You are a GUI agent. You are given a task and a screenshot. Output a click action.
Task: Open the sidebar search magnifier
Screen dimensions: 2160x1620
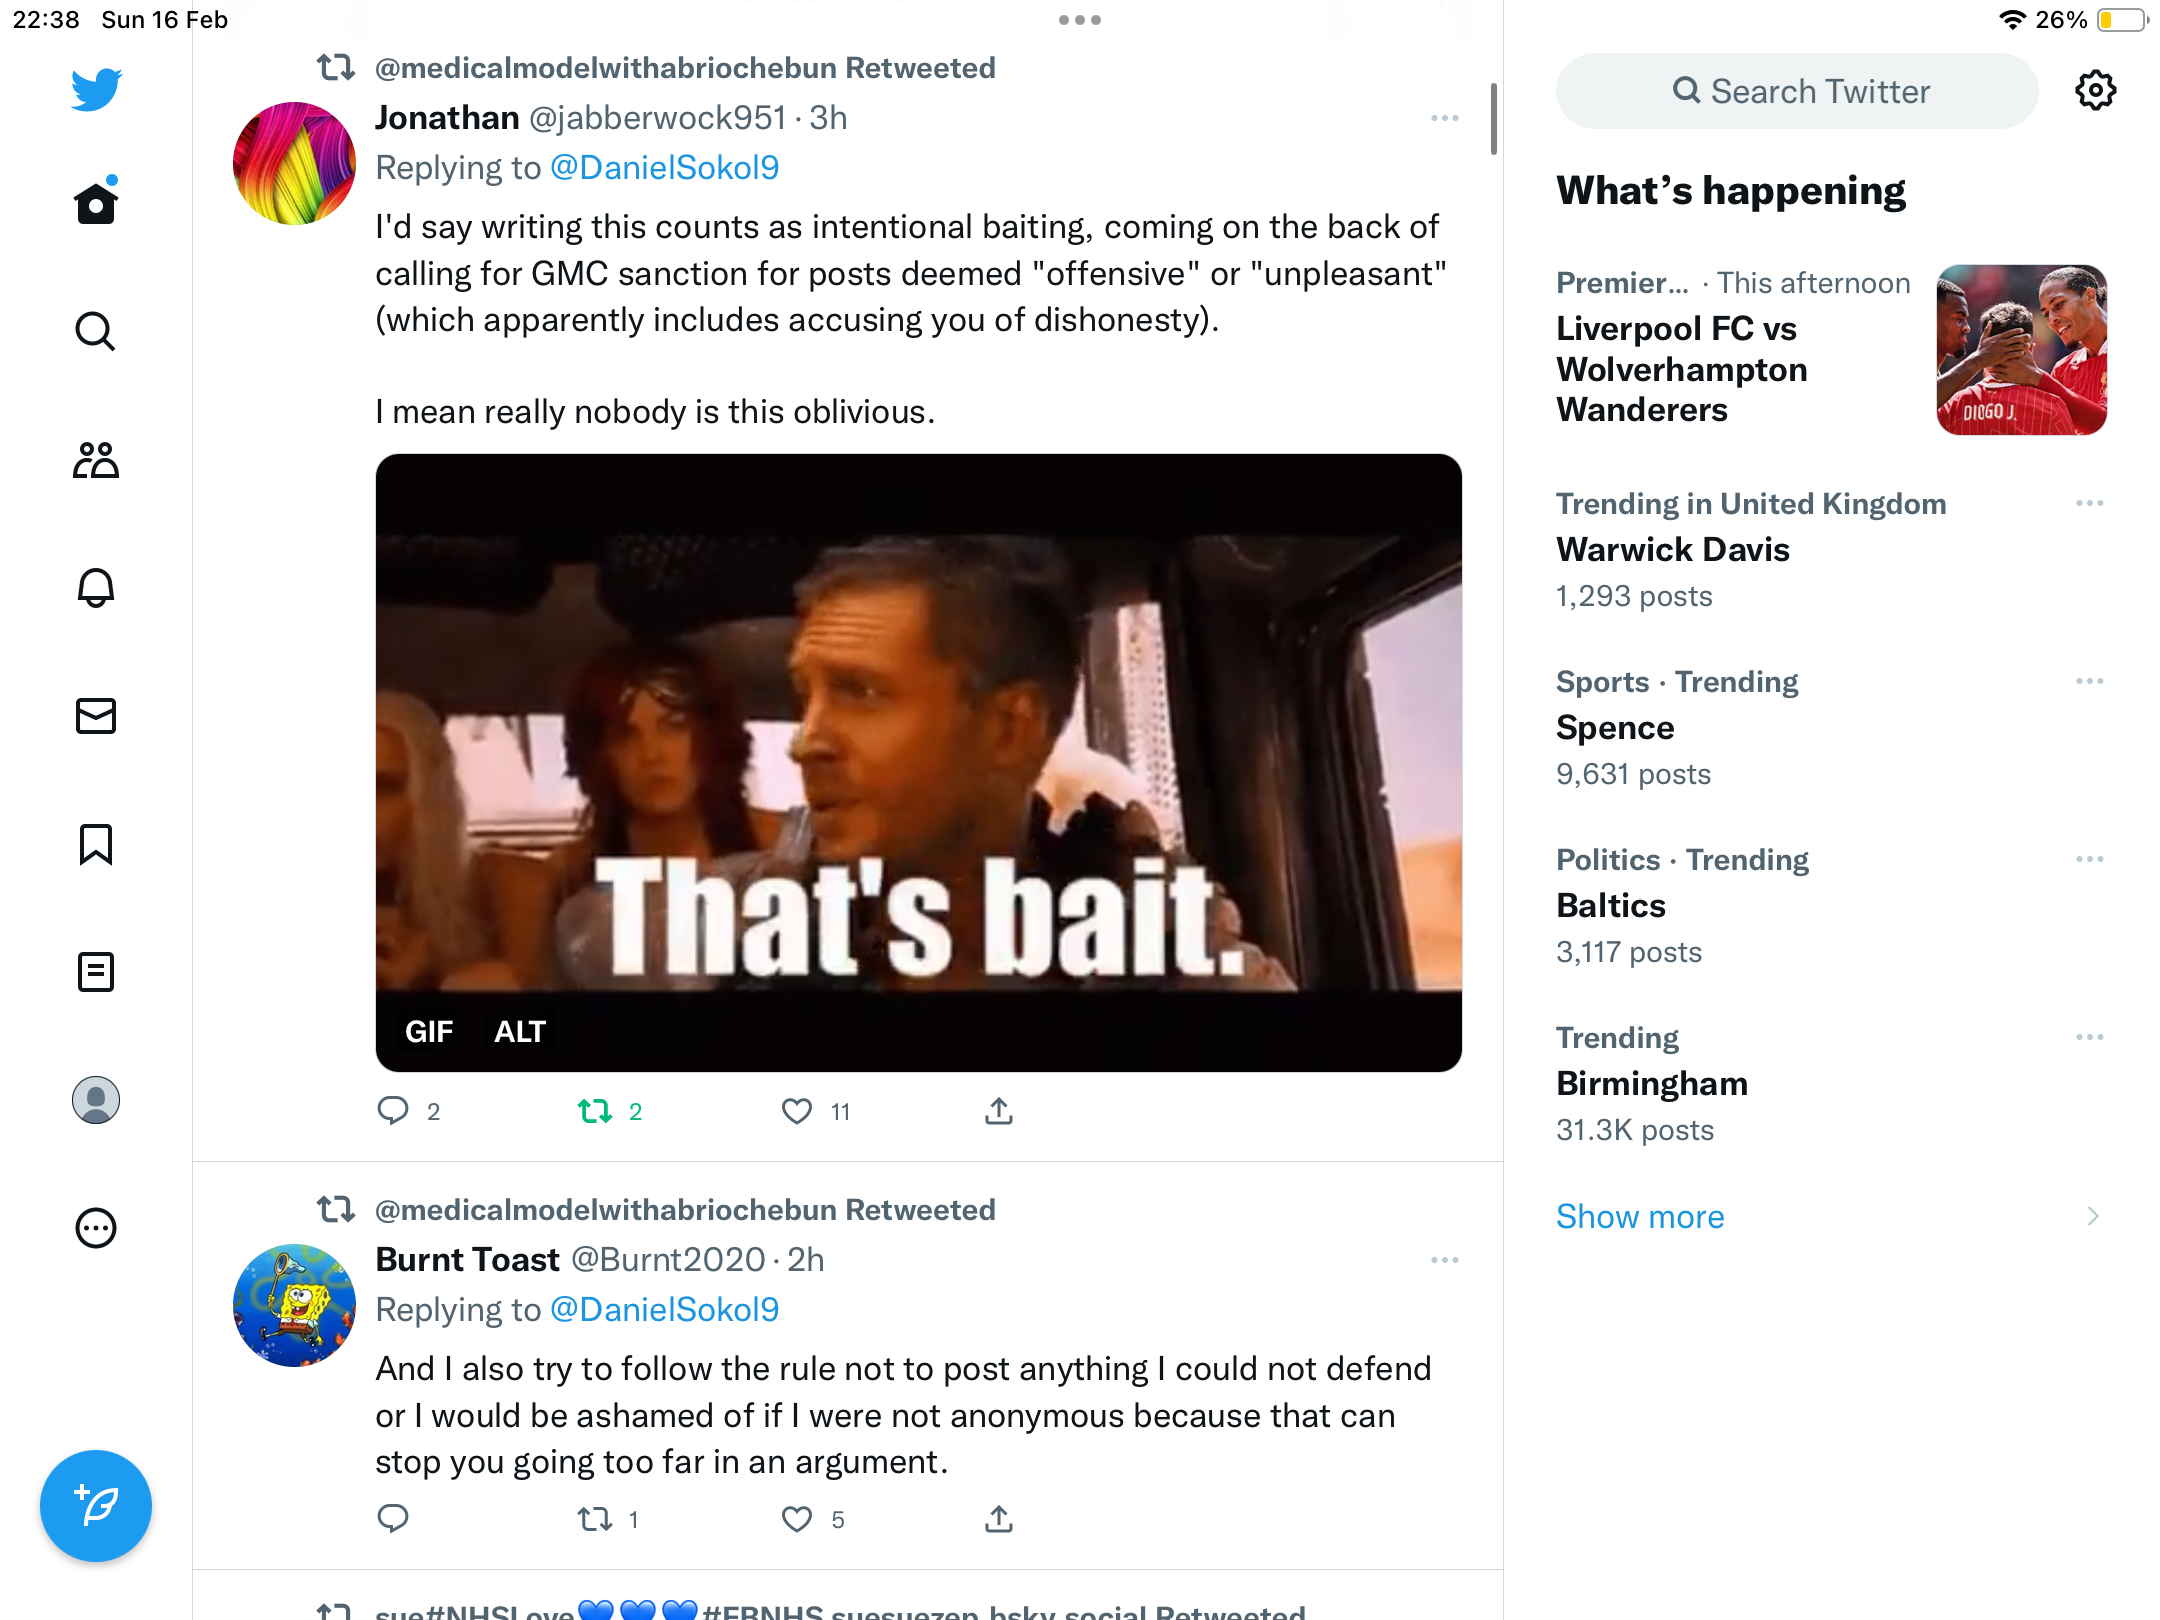96,332
